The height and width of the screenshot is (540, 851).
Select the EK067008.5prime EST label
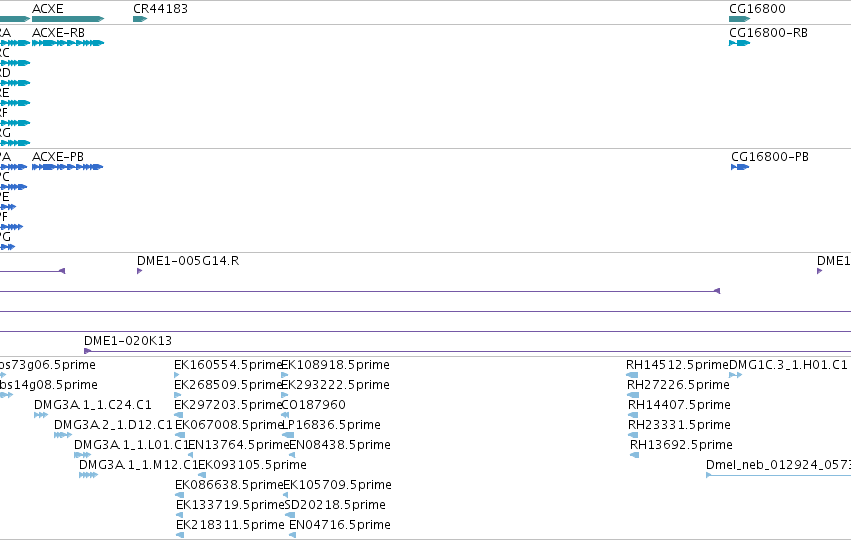click(230, 425)
